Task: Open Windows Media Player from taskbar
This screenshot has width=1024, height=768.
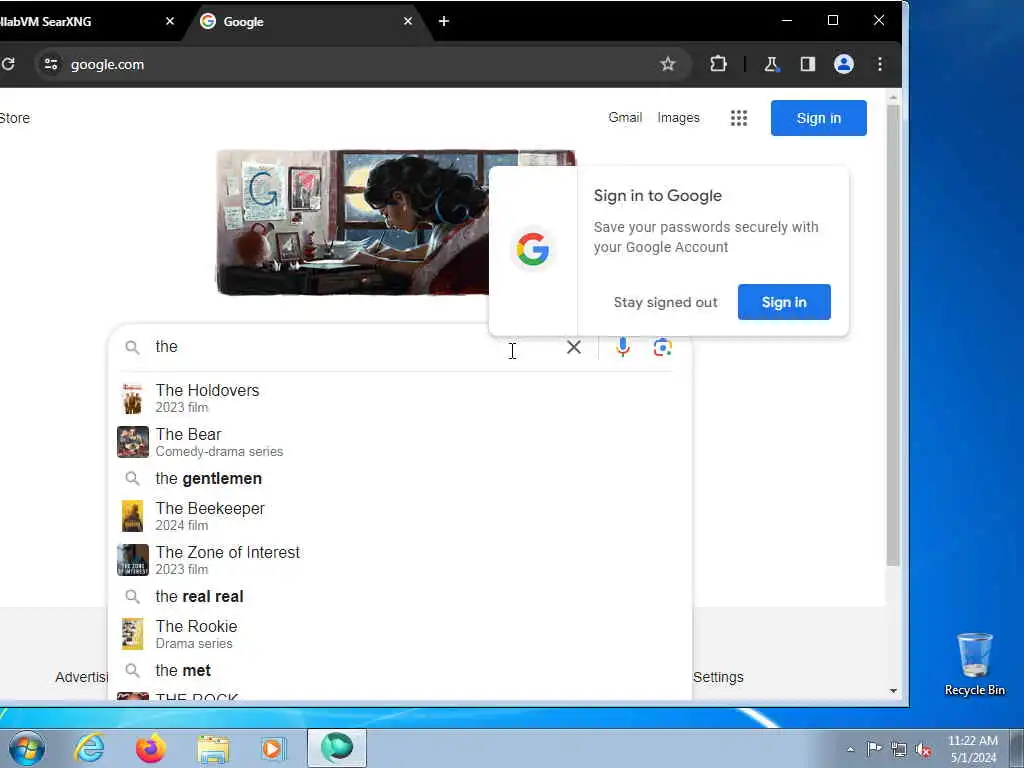Action: coord(273,748)
